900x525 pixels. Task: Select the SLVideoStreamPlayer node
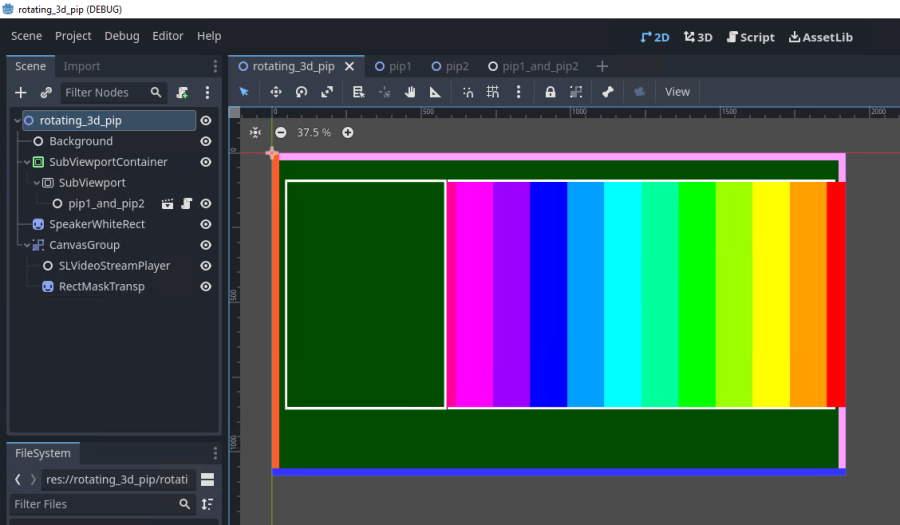click(x=114, y=266)
